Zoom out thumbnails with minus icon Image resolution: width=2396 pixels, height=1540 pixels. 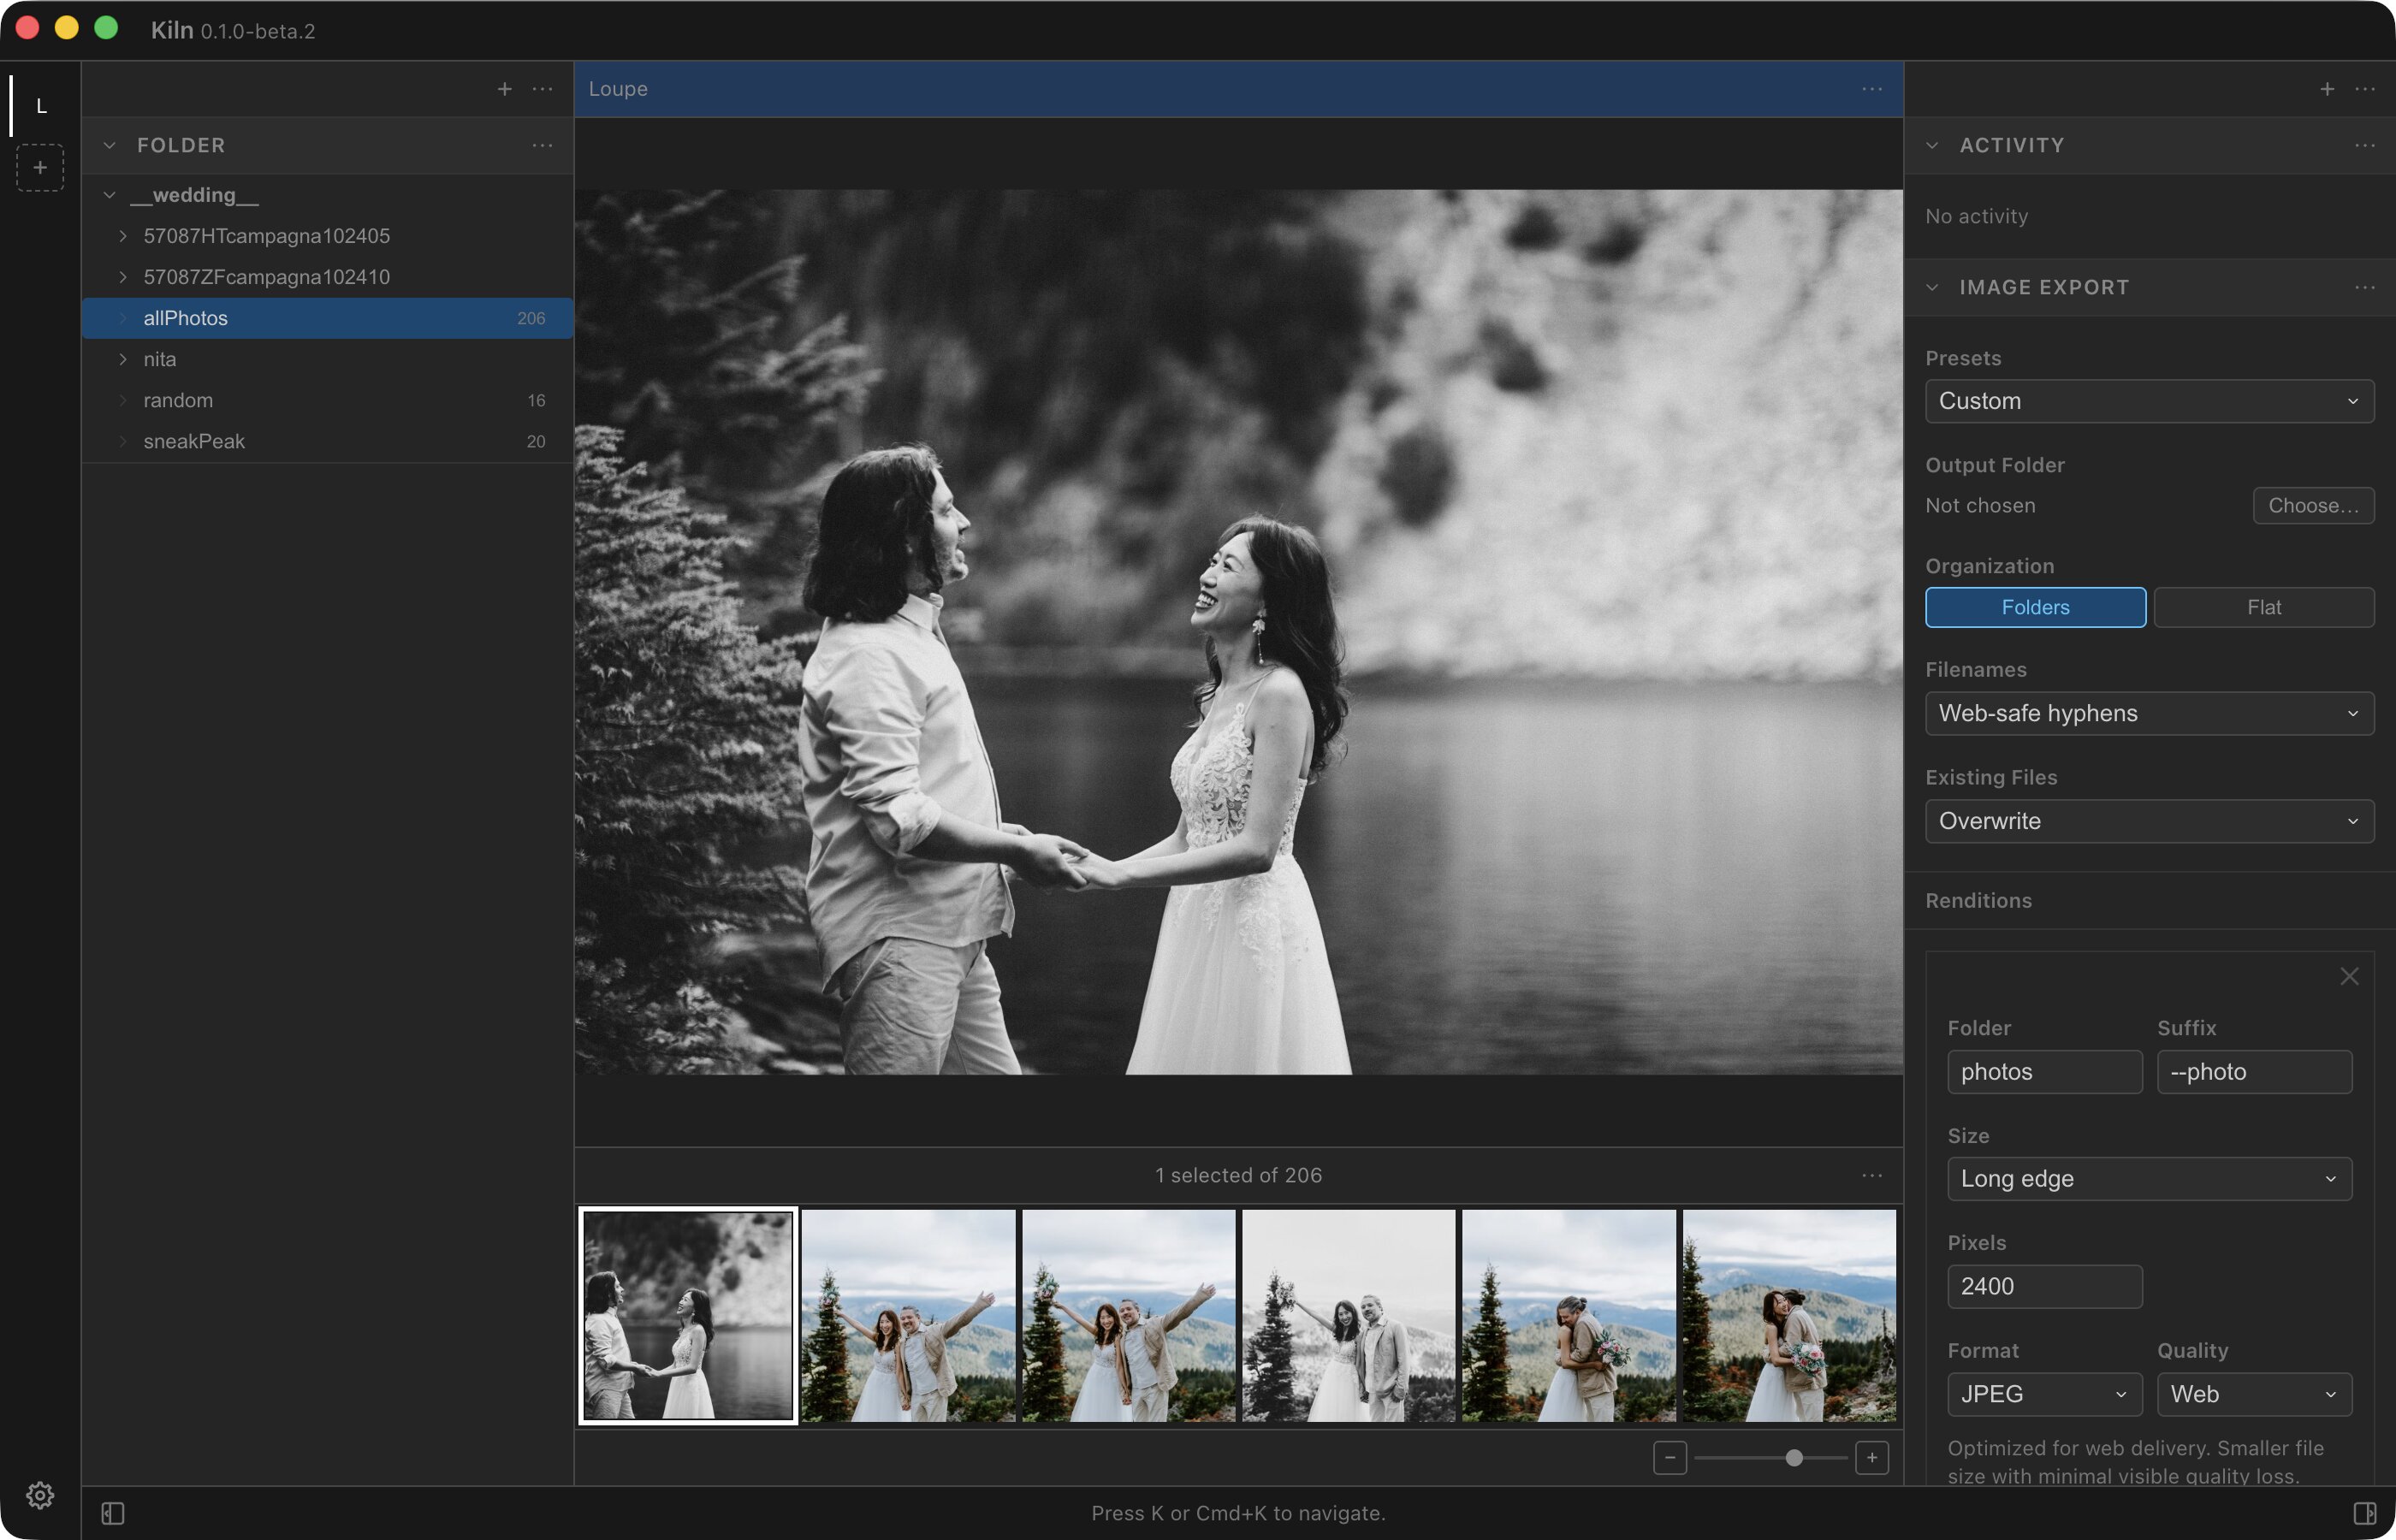[1670, 1457]
